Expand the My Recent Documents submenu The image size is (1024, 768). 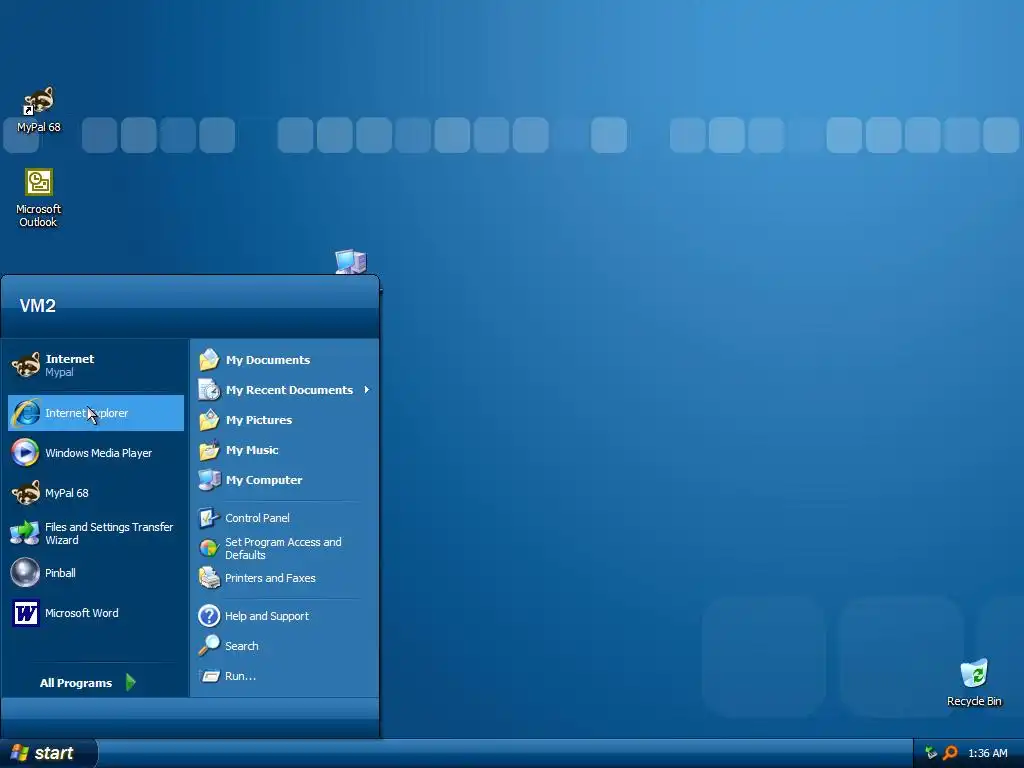pos(285,390)
